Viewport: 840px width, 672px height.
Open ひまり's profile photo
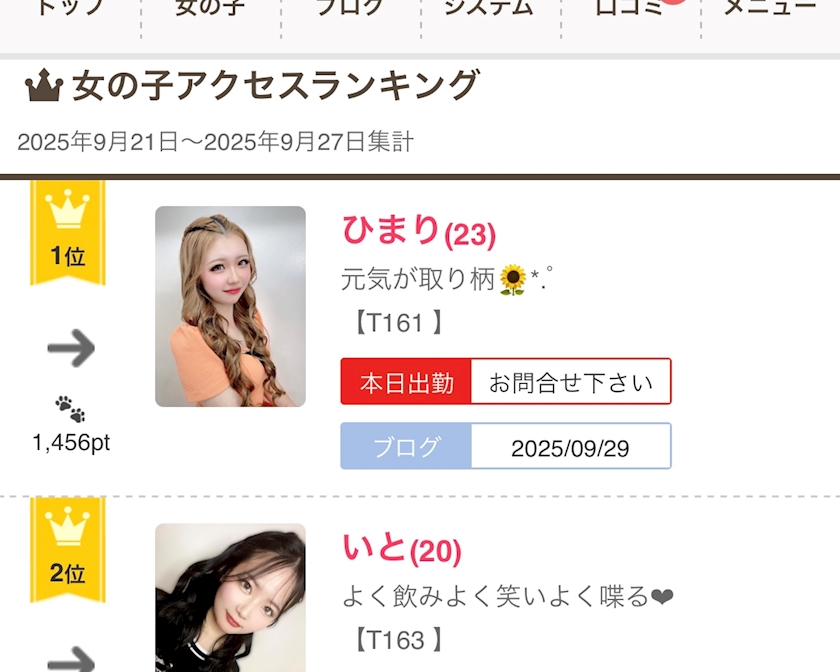point(230,306)
